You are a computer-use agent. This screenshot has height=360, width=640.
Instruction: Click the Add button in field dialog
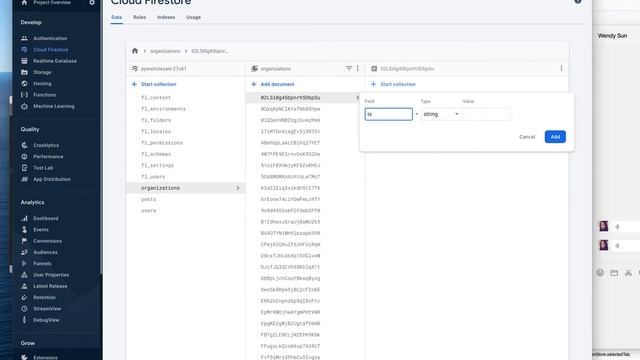[555, 137]
